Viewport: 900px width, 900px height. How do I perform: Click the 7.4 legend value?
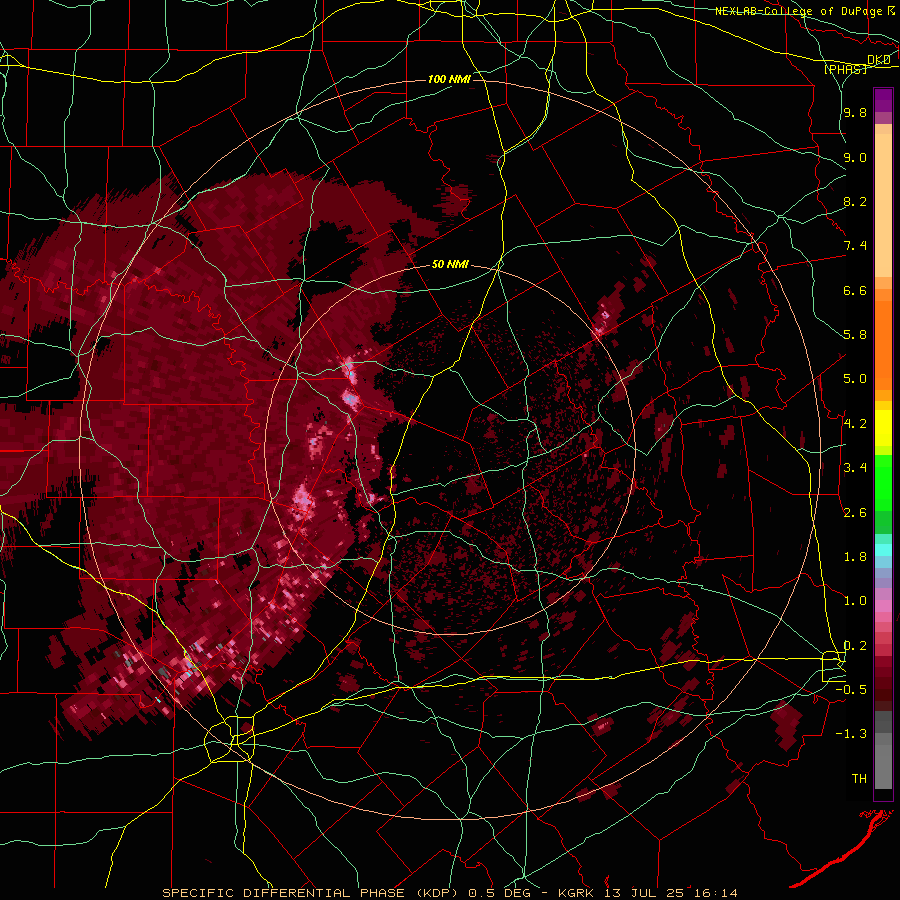coord(855,246)
